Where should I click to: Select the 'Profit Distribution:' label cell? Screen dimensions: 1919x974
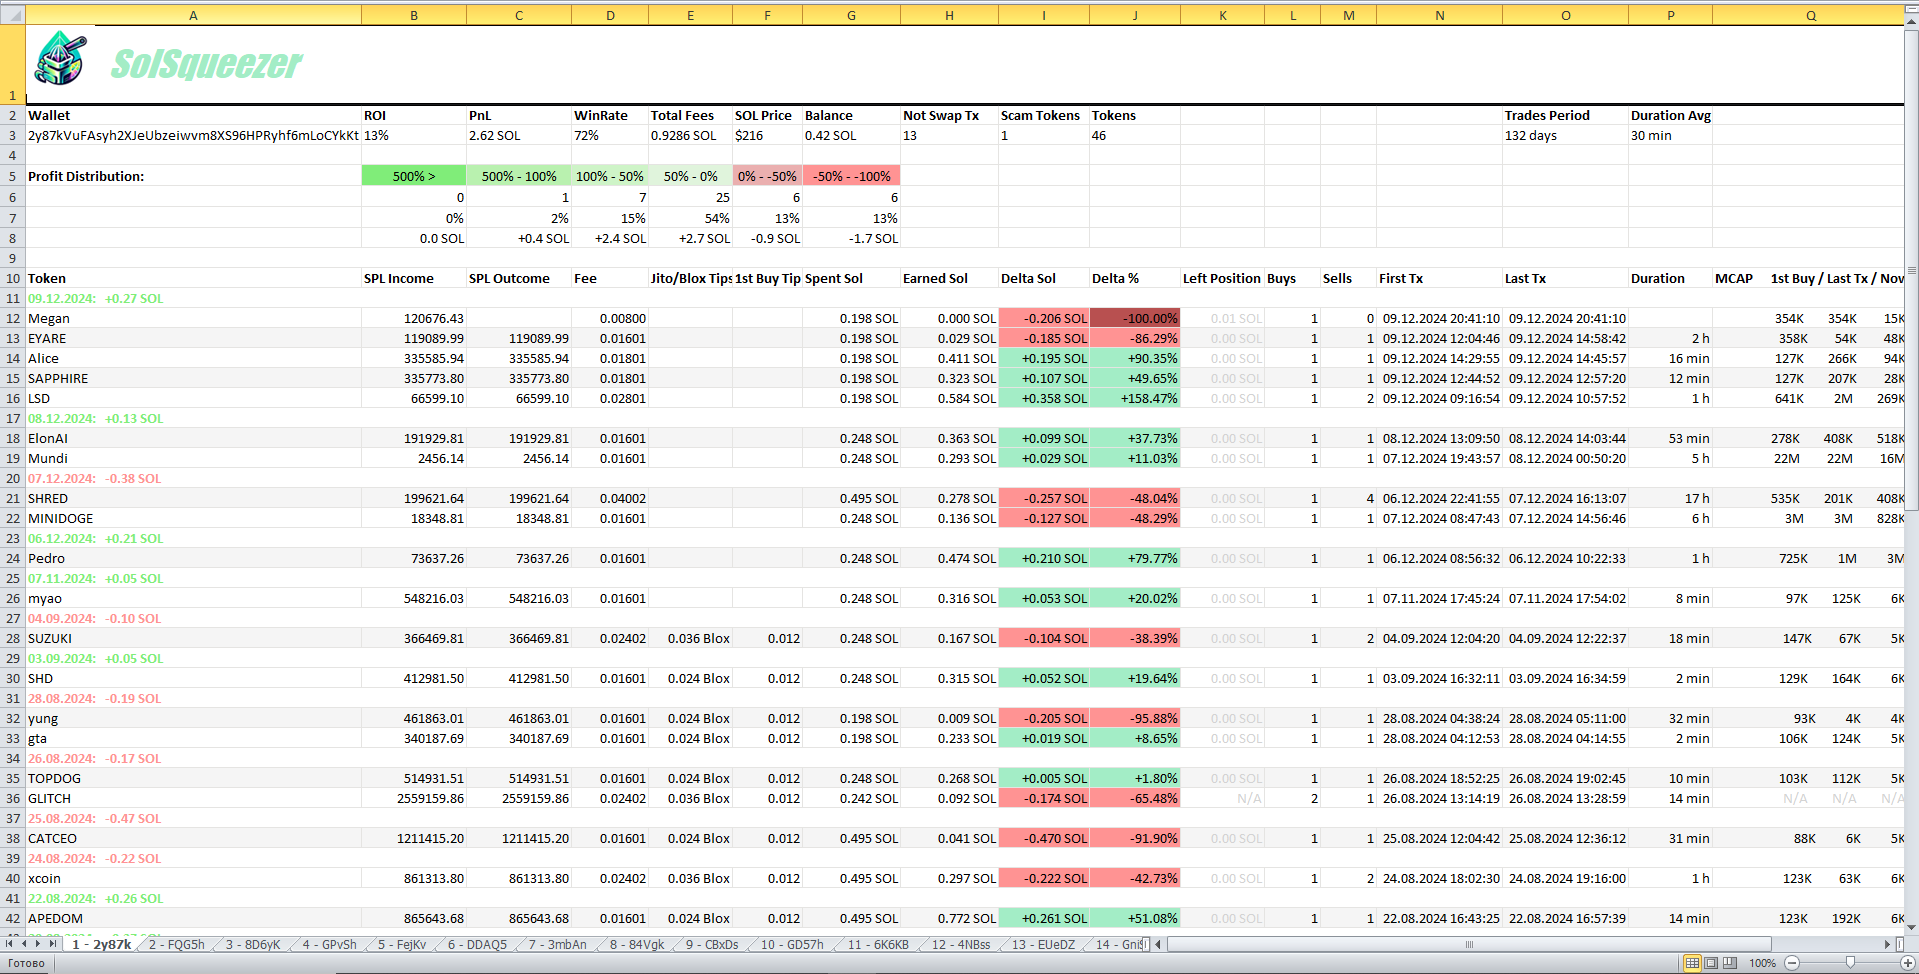193,176
